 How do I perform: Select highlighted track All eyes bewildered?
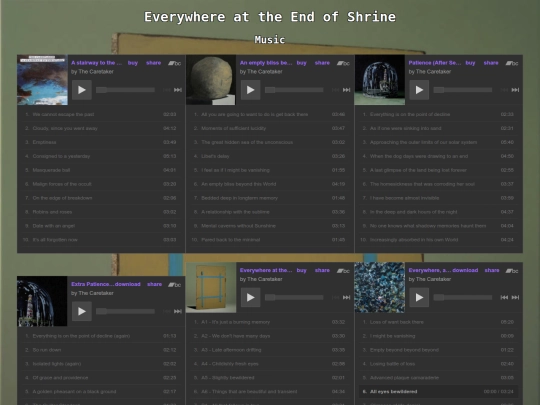[439, 392]
